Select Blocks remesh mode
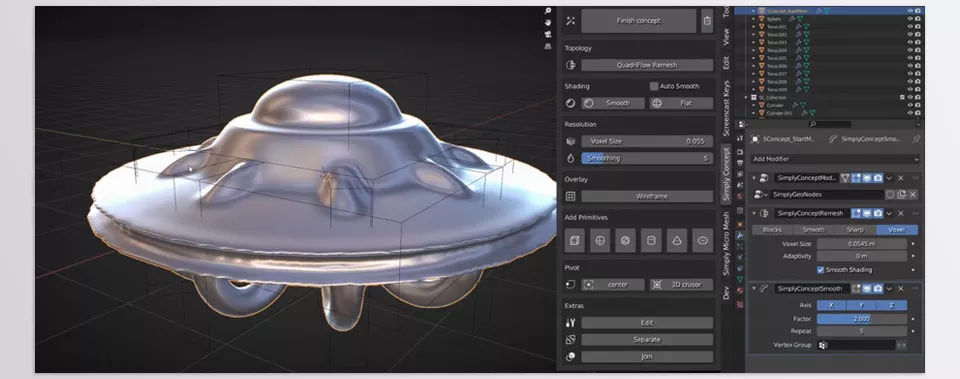Image resolution: width=960 pixels, height=379 pixels. click(x=772, y=230)
